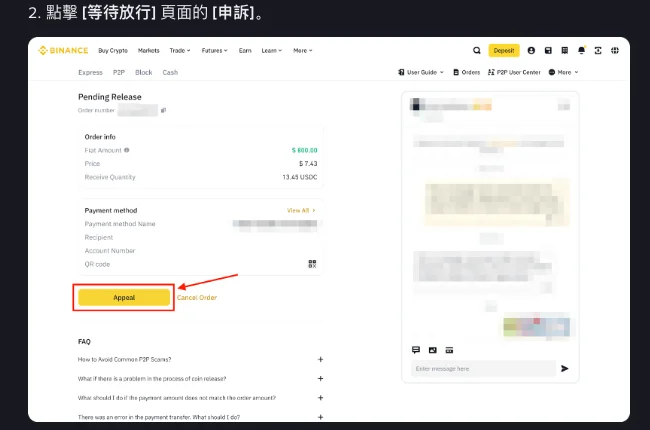Click the Pending Release heading

[x=109, y=97]
